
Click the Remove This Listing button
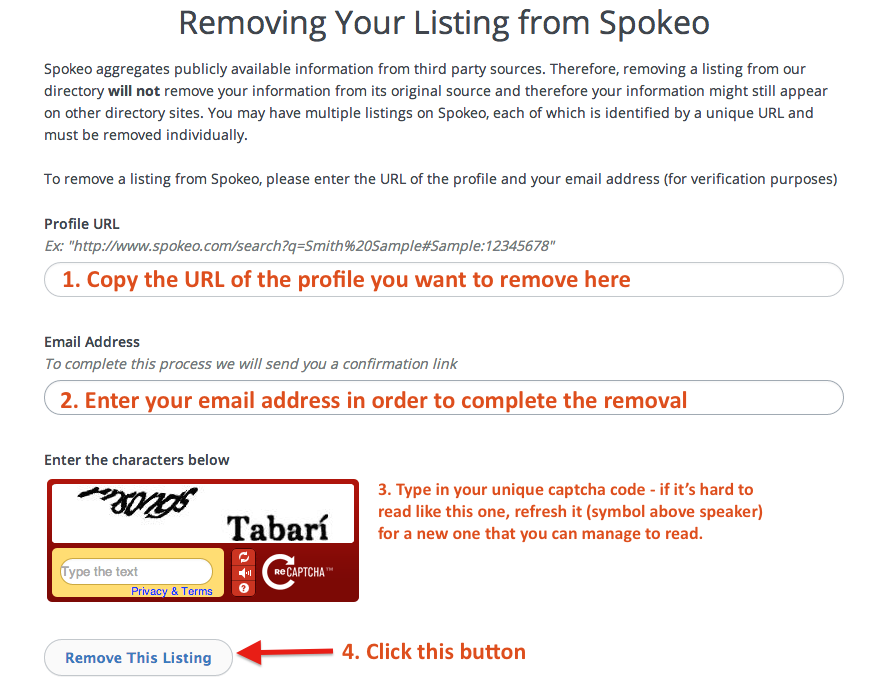click(x=138, y=658)
